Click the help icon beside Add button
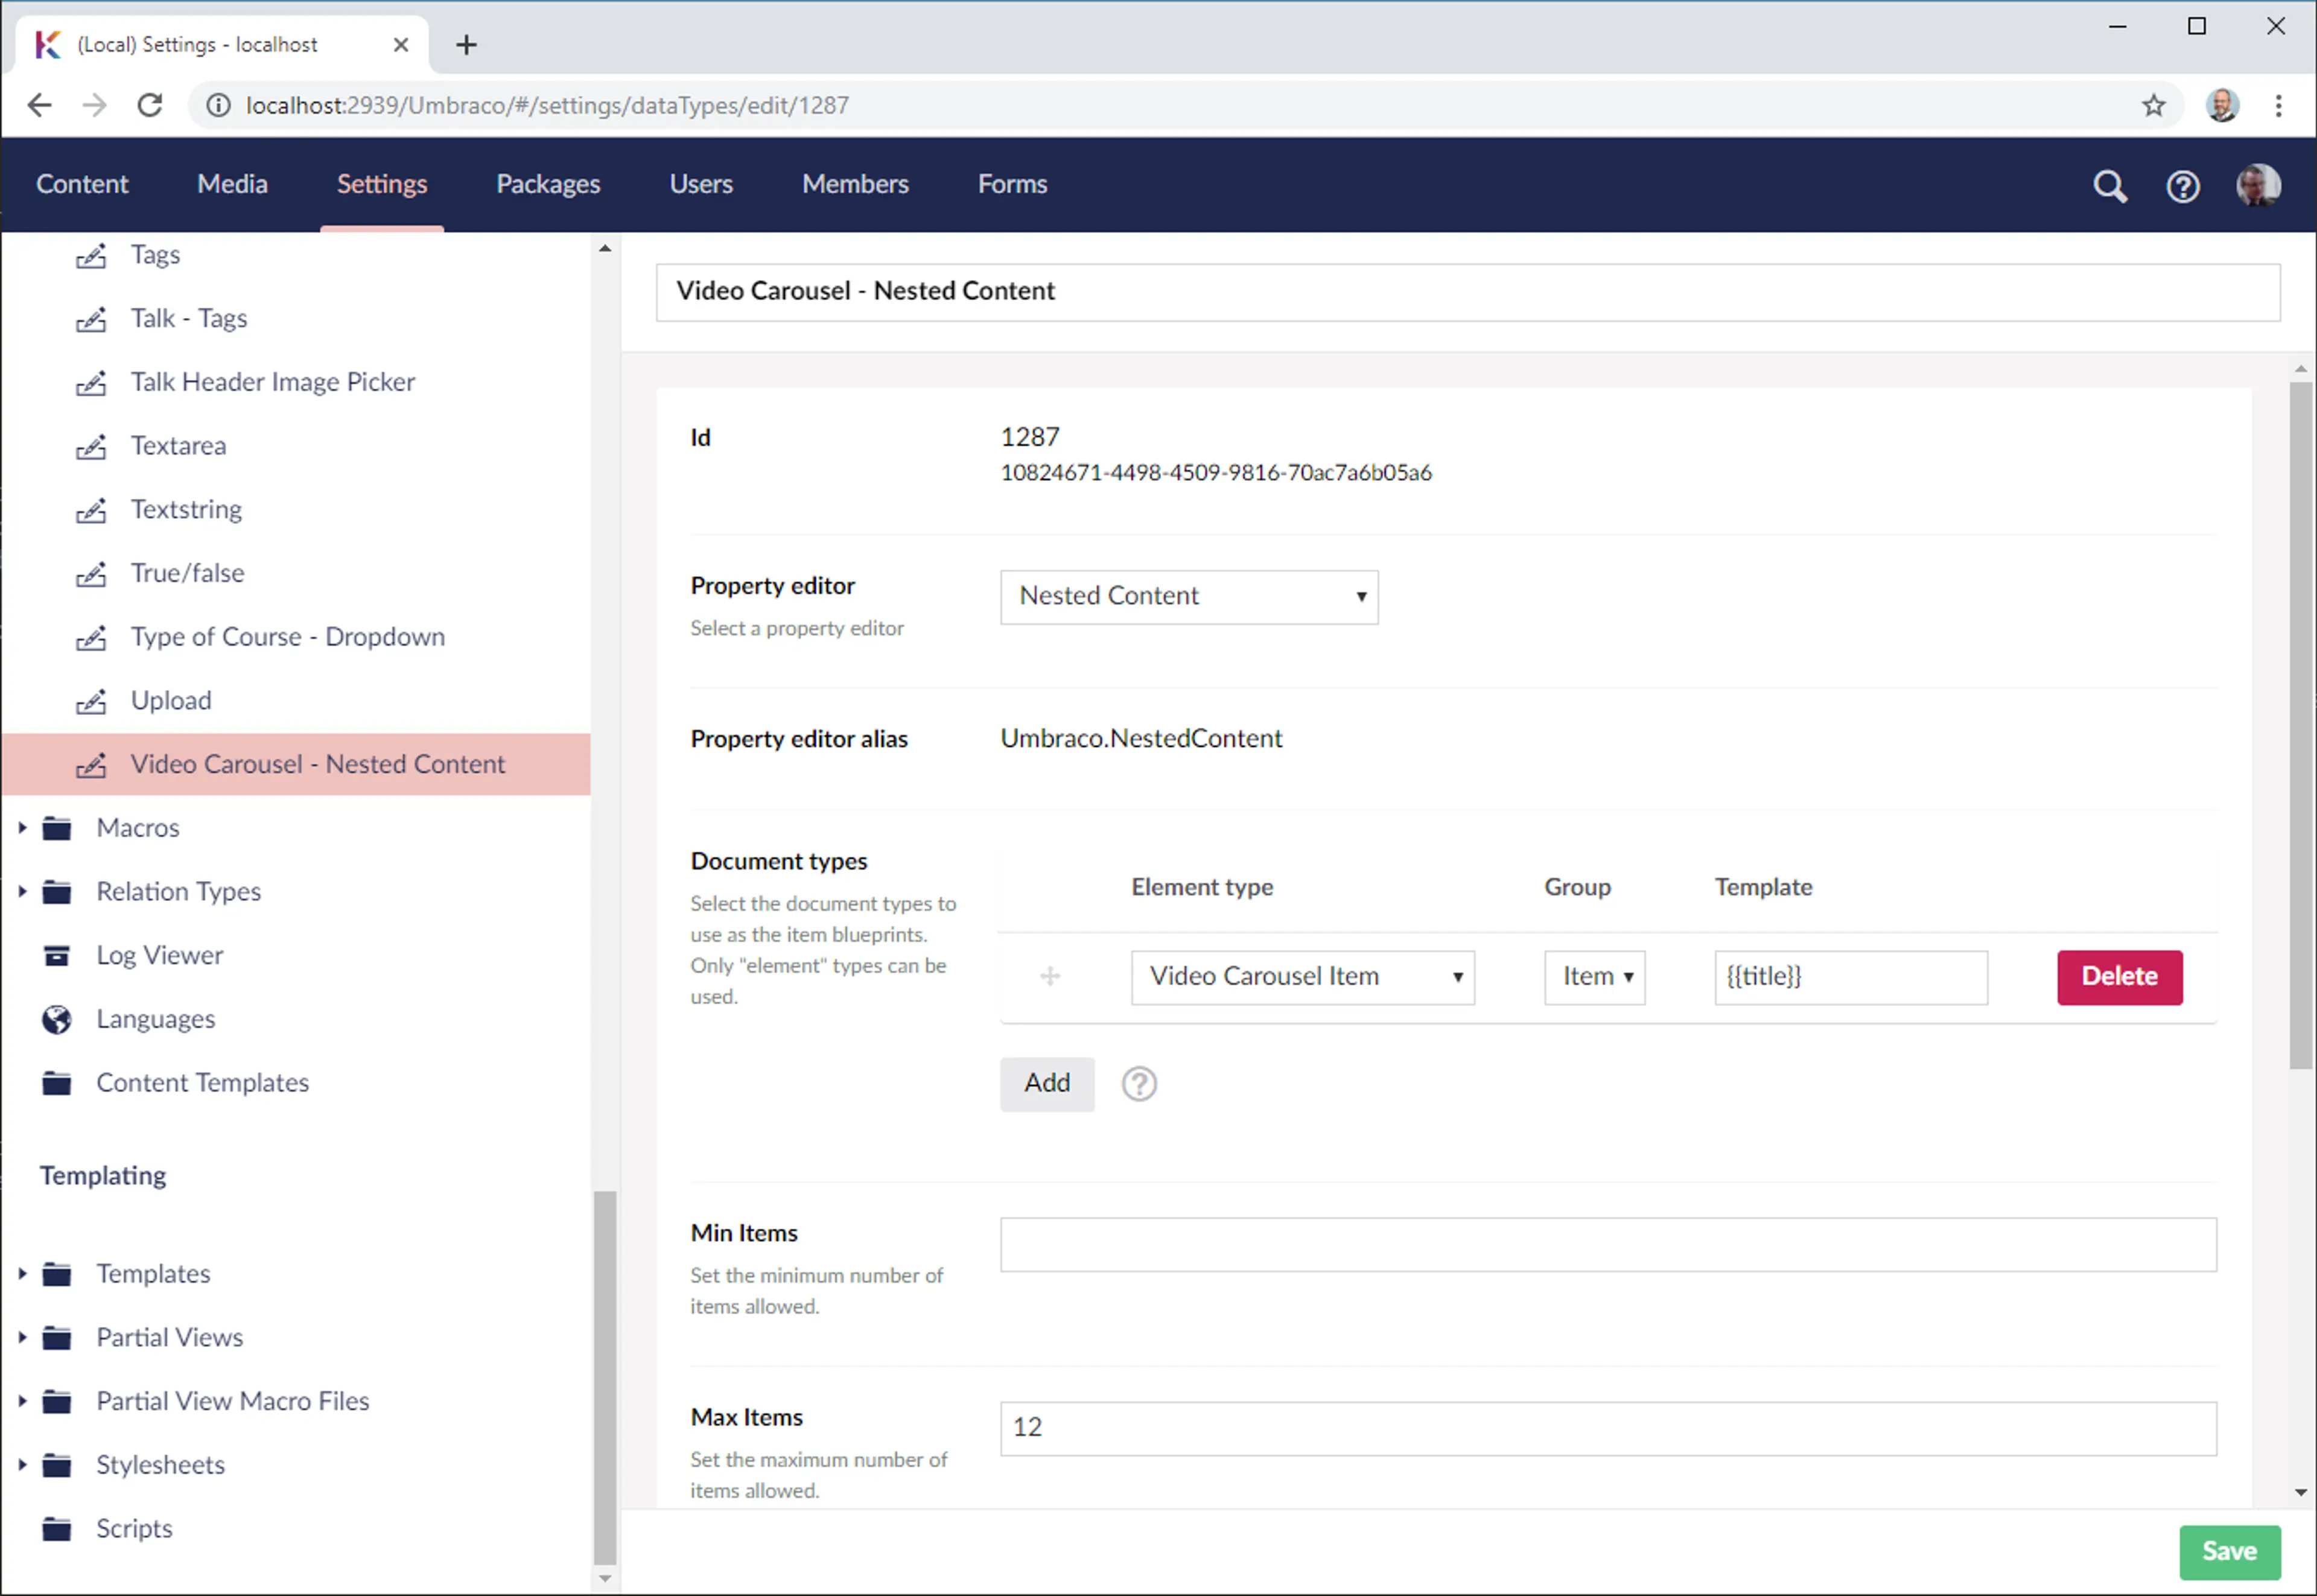 (x=1138, y=1083)
